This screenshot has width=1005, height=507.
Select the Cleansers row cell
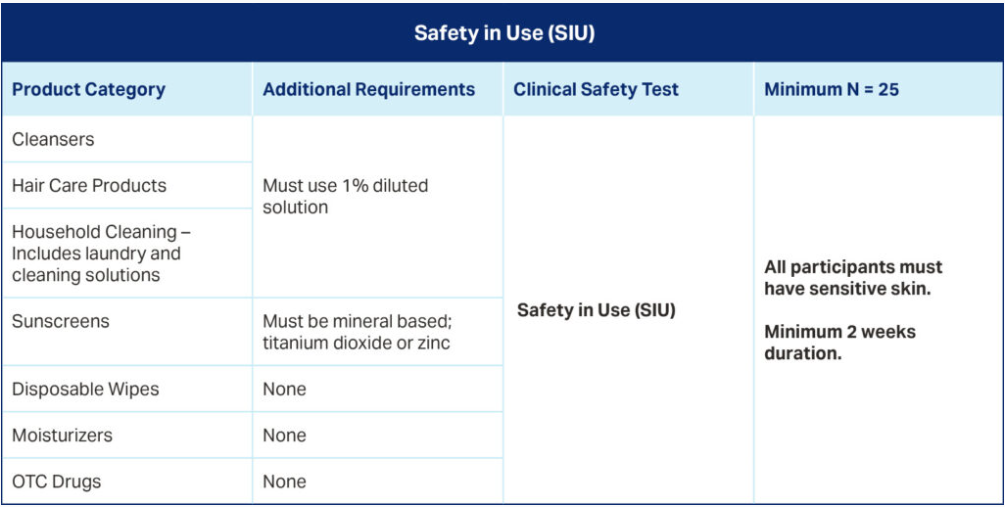(x=53, y=139)
